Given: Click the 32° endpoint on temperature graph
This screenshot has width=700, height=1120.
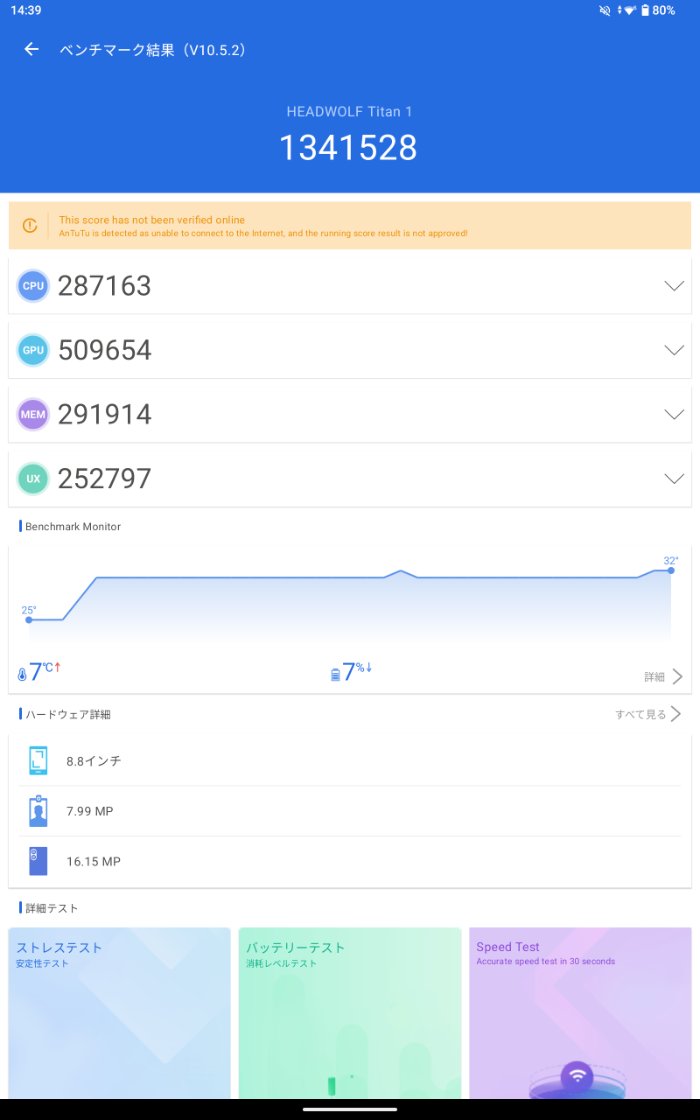Looking at the screenshot, I should (x=671, y=570).
